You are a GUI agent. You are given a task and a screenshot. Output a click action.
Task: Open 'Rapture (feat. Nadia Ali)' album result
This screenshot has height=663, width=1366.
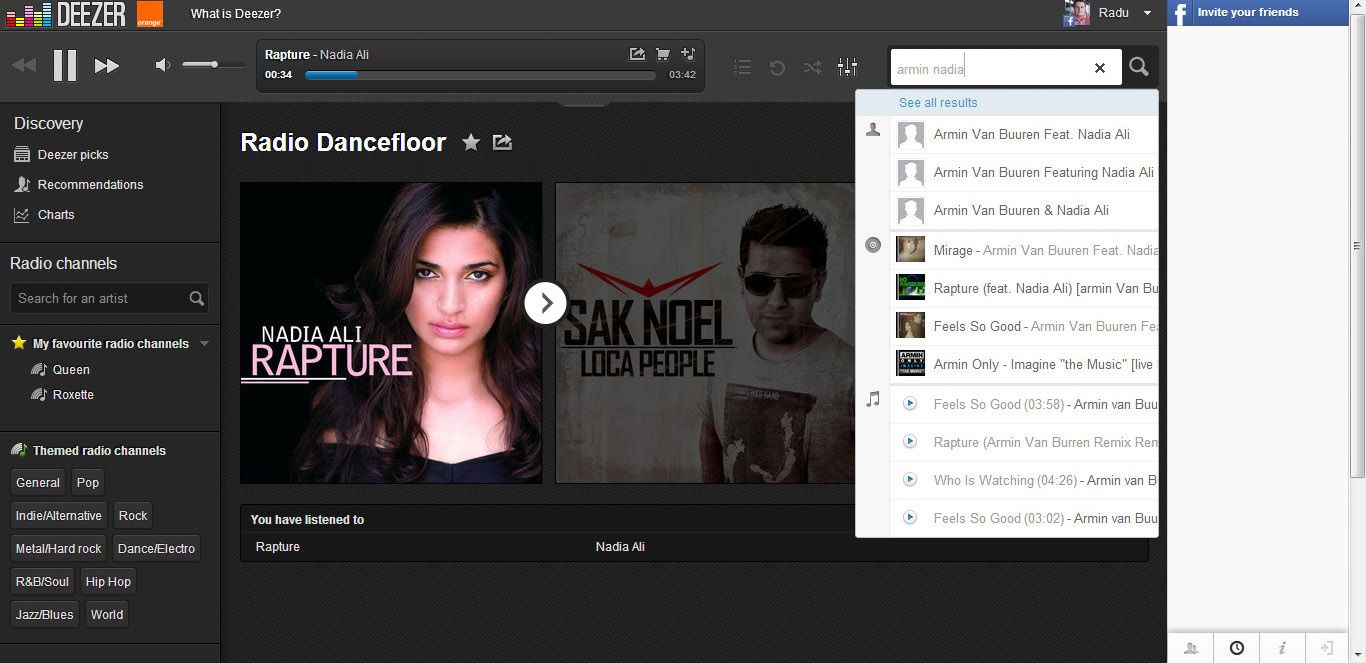tap(1024, 288)
